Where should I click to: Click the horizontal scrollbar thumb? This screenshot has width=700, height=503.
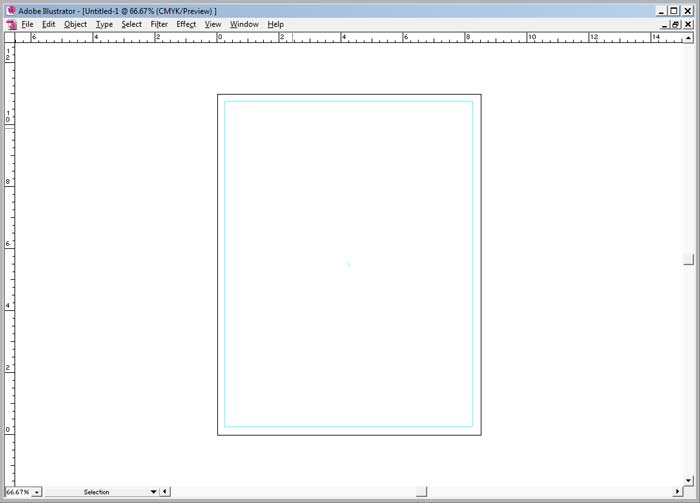421,492
